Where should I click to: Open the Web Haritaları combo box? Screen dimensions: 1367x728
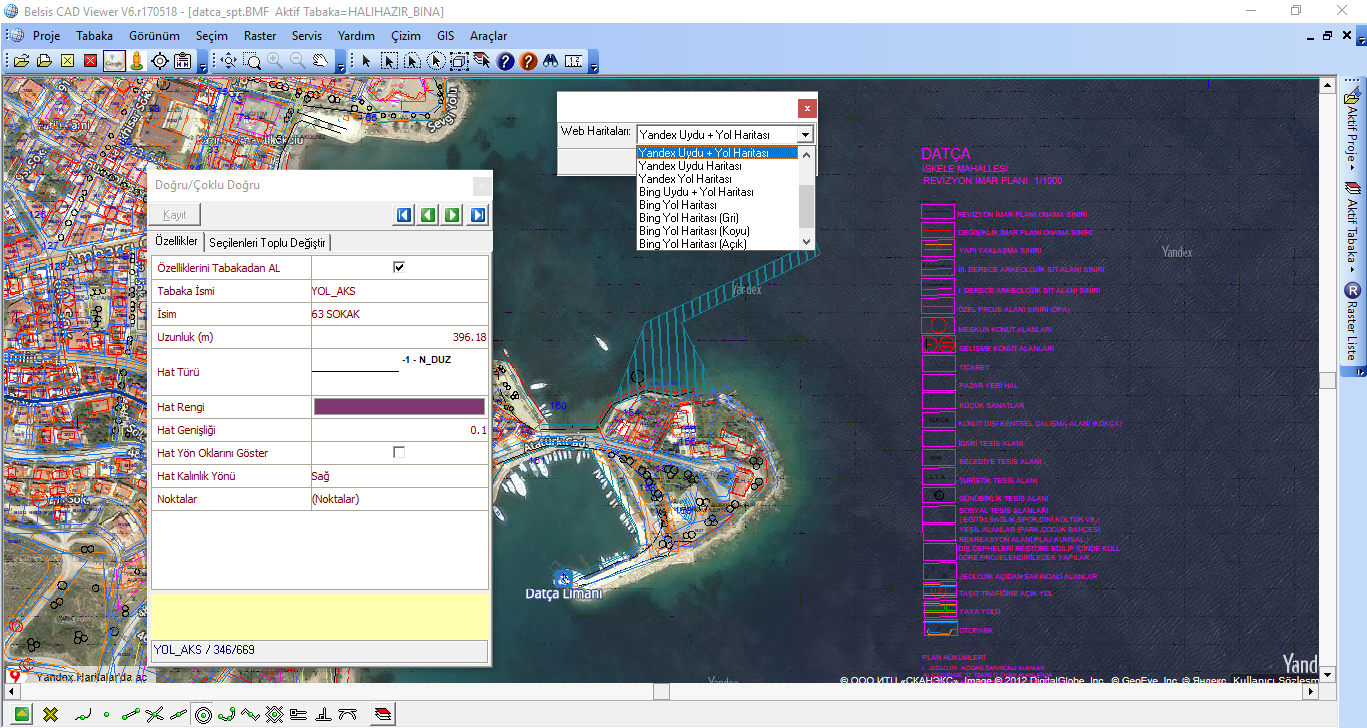[806, 134]
